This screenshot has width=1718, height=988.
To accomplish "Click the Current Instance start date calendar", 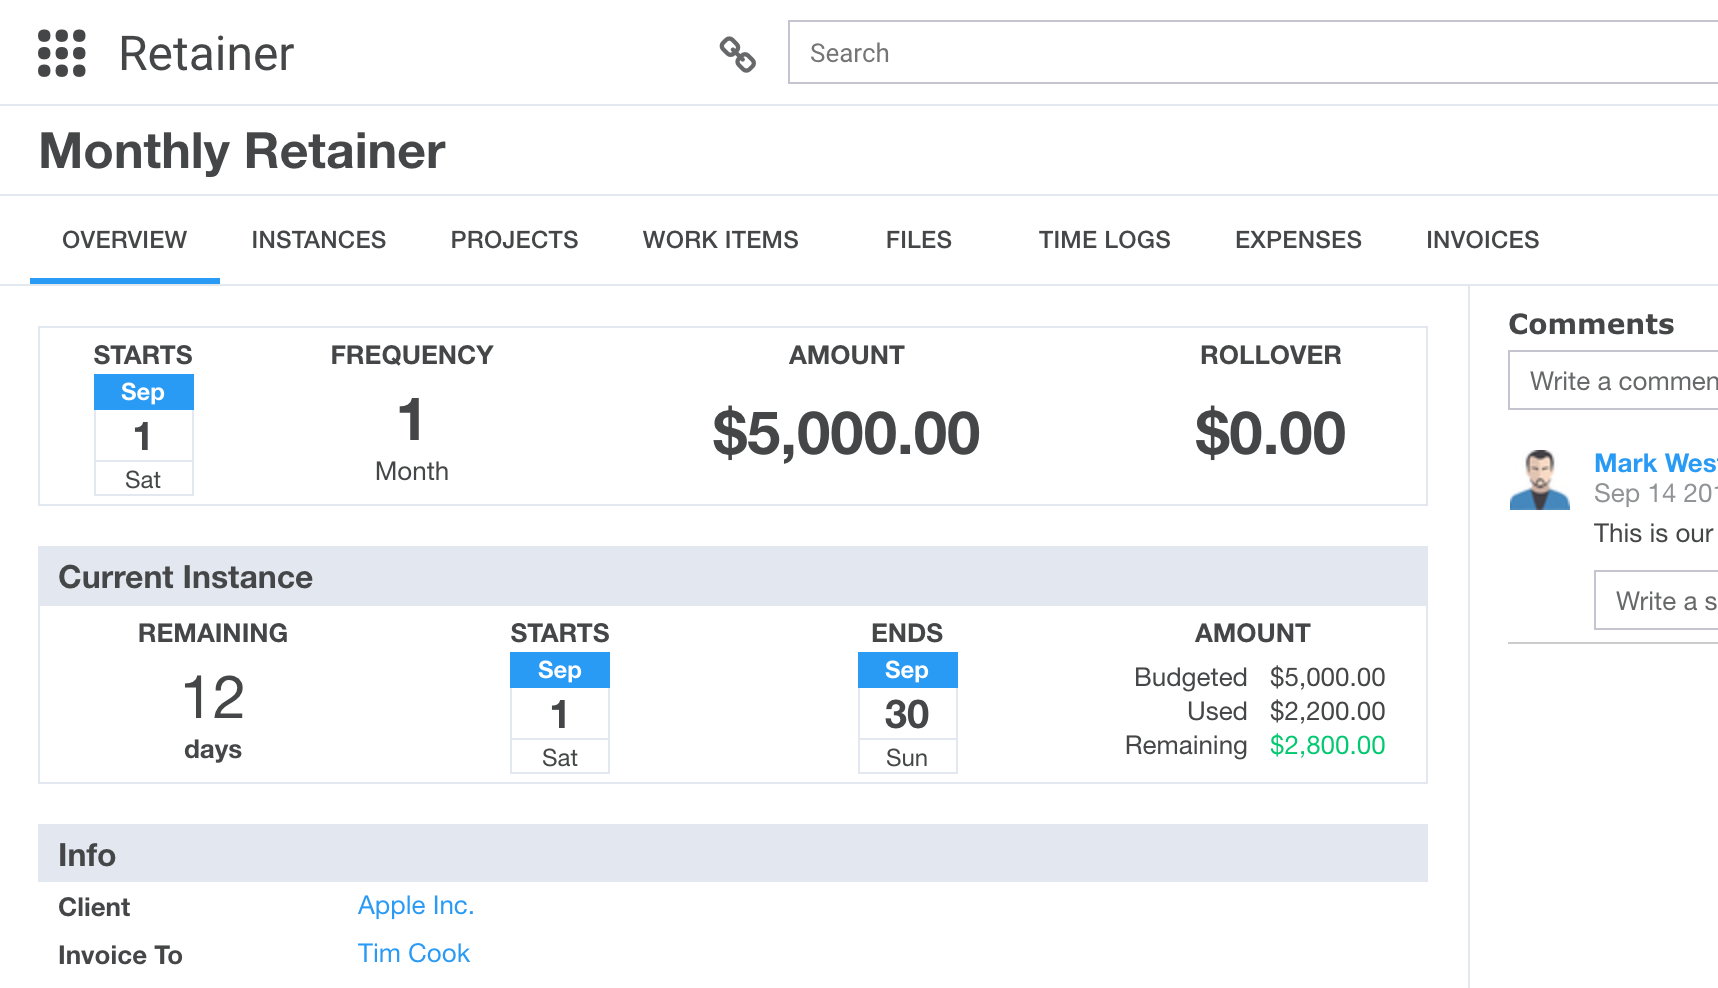I will (560, 712).
